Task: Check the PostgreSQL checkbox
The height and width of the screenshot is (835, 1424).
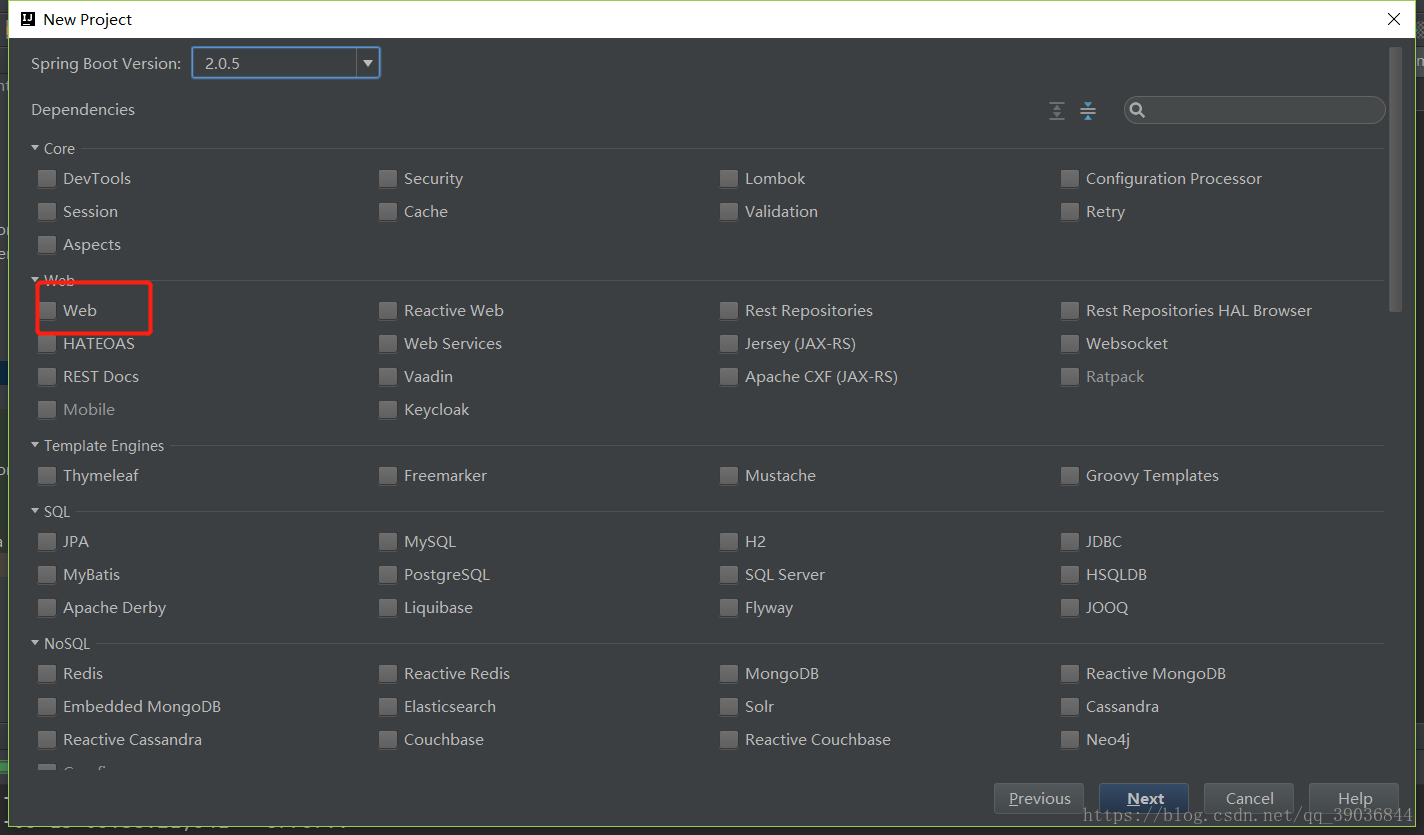Action: (x=388, y=575)
